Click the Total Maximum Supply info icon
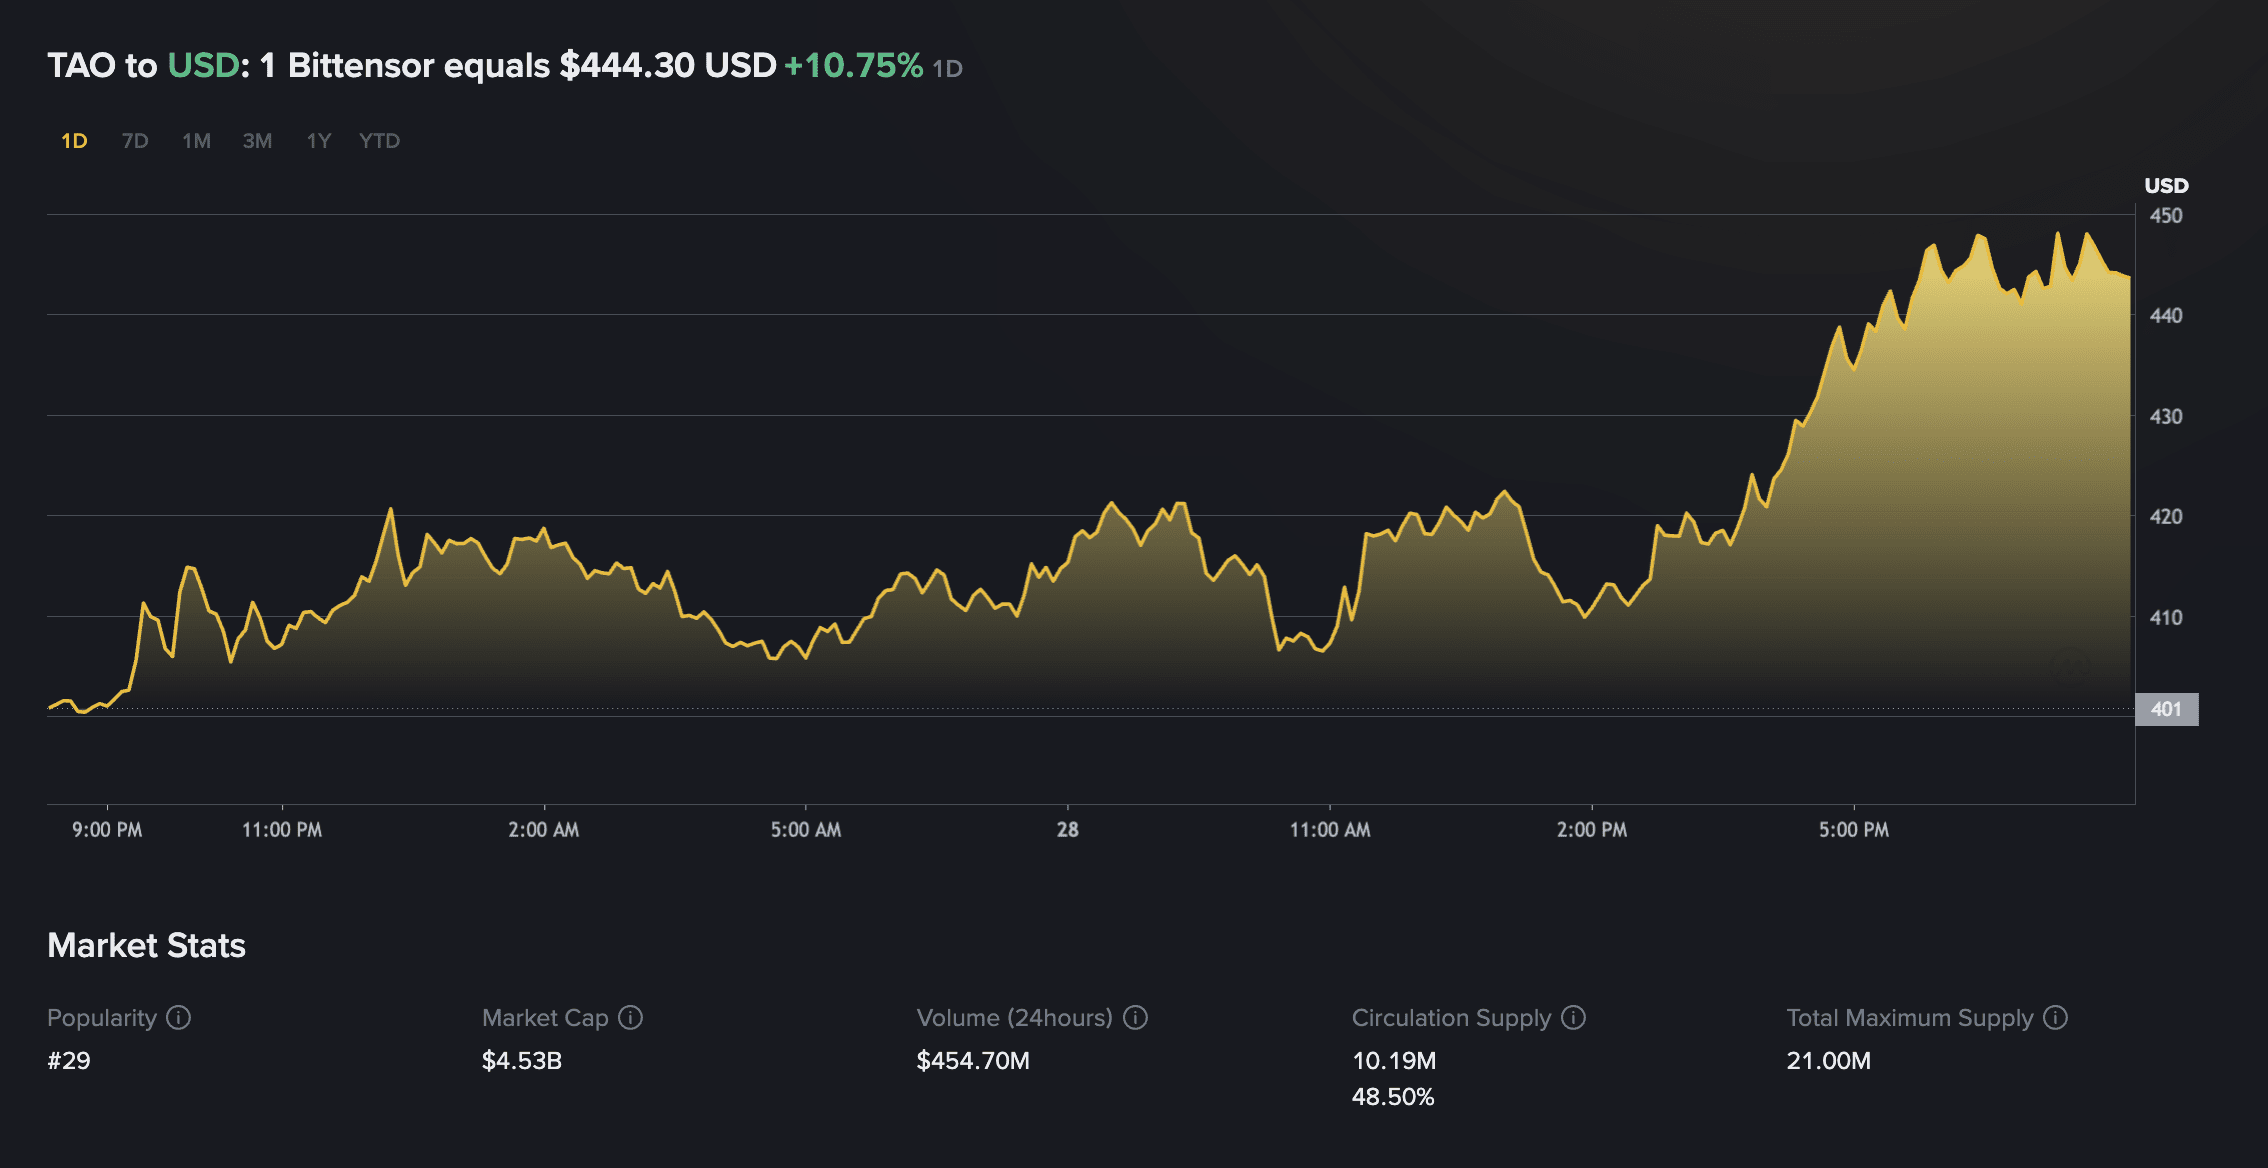Screen dimensions: 2268x1168 coord(2055,1018)
